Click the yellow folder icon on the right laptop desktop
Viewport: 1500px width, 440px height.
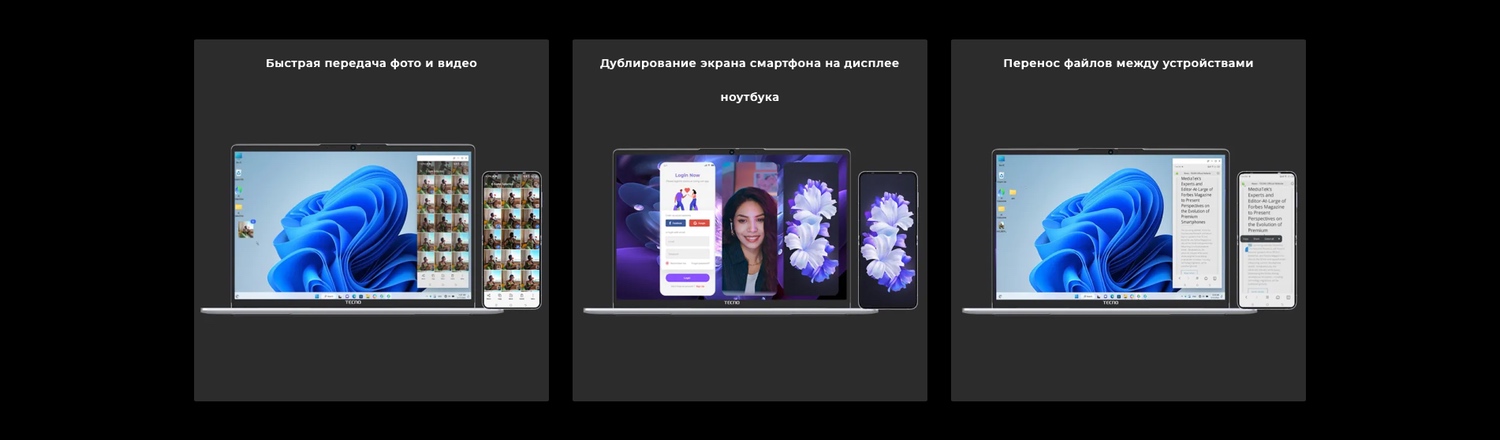[x=1012, y=191]
